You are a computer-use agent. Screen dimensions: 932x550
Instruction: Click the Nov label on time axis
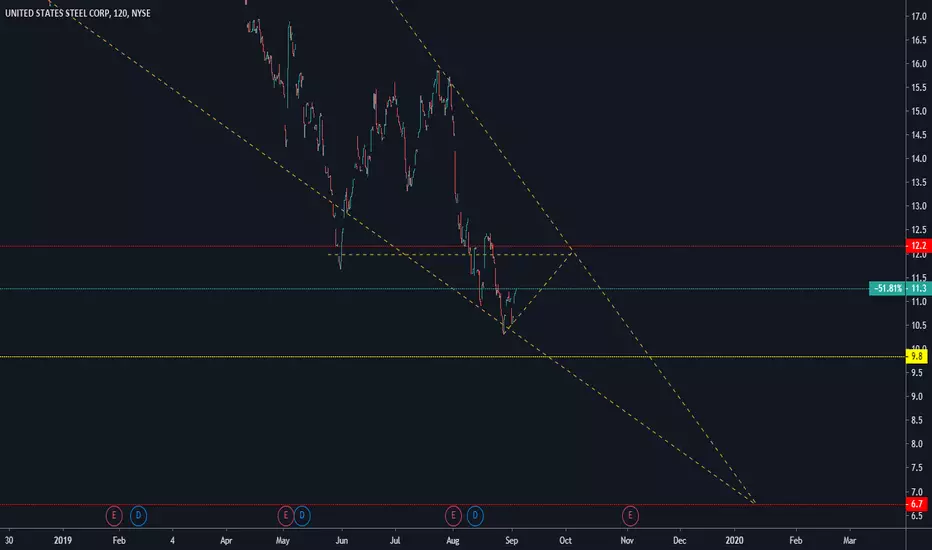tap(626, 540)
